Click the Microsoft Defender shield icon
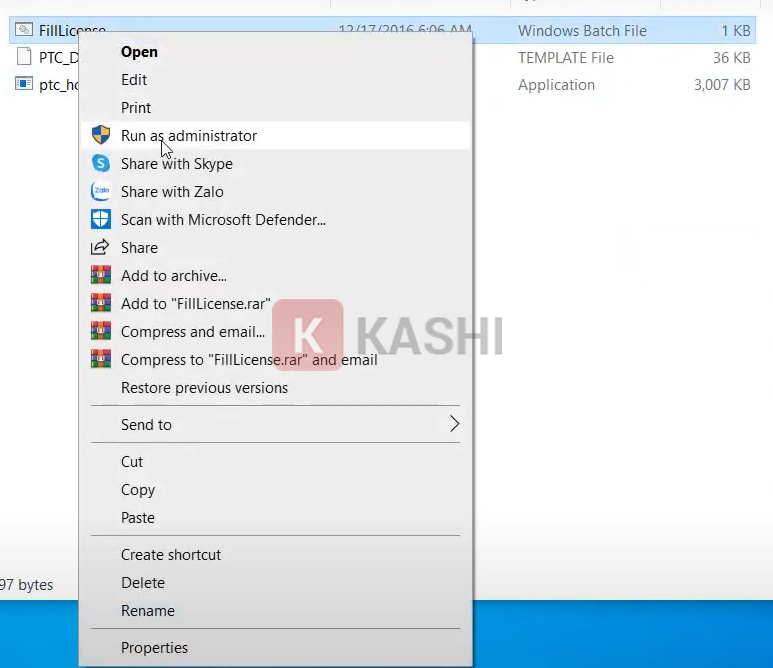The image size is (773, 668). 100,219
